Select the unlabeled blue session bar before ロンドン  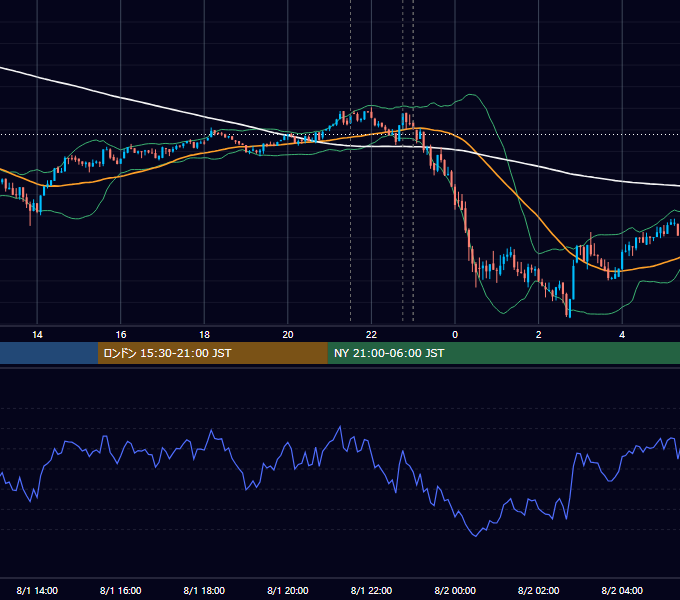point(49,353)
